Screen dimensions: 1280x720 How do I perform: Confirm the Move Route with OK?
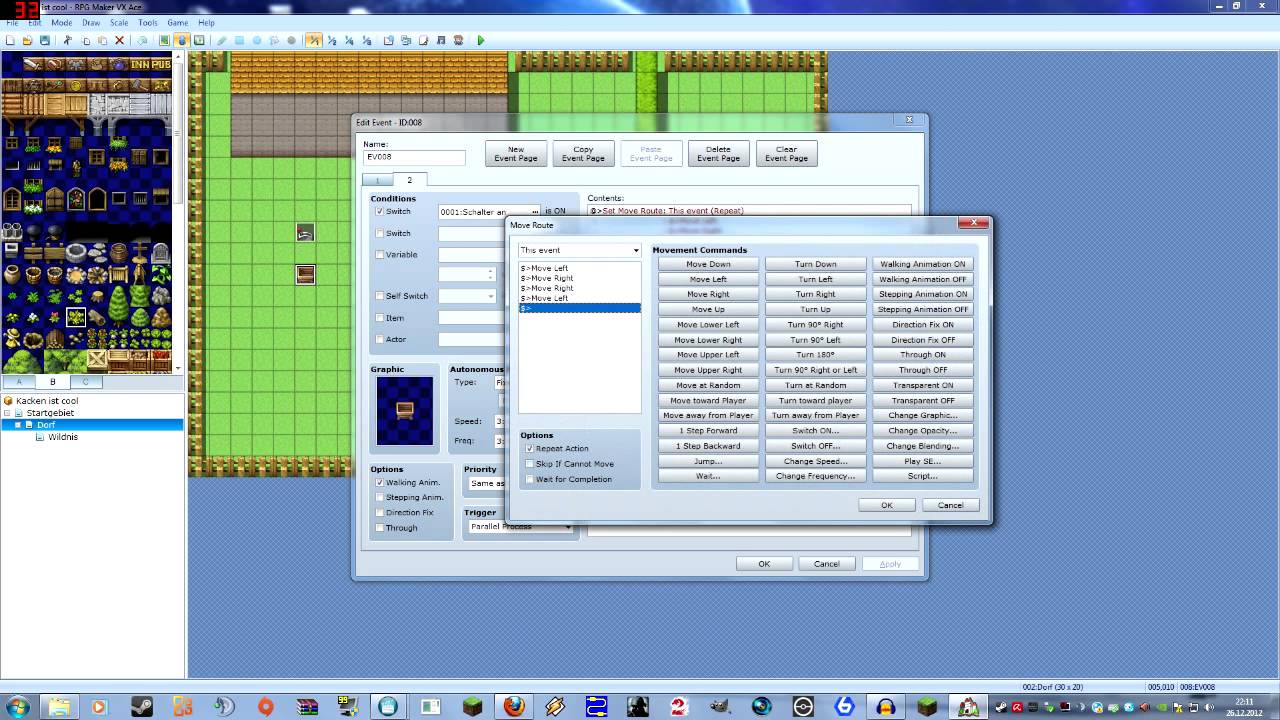886,505
